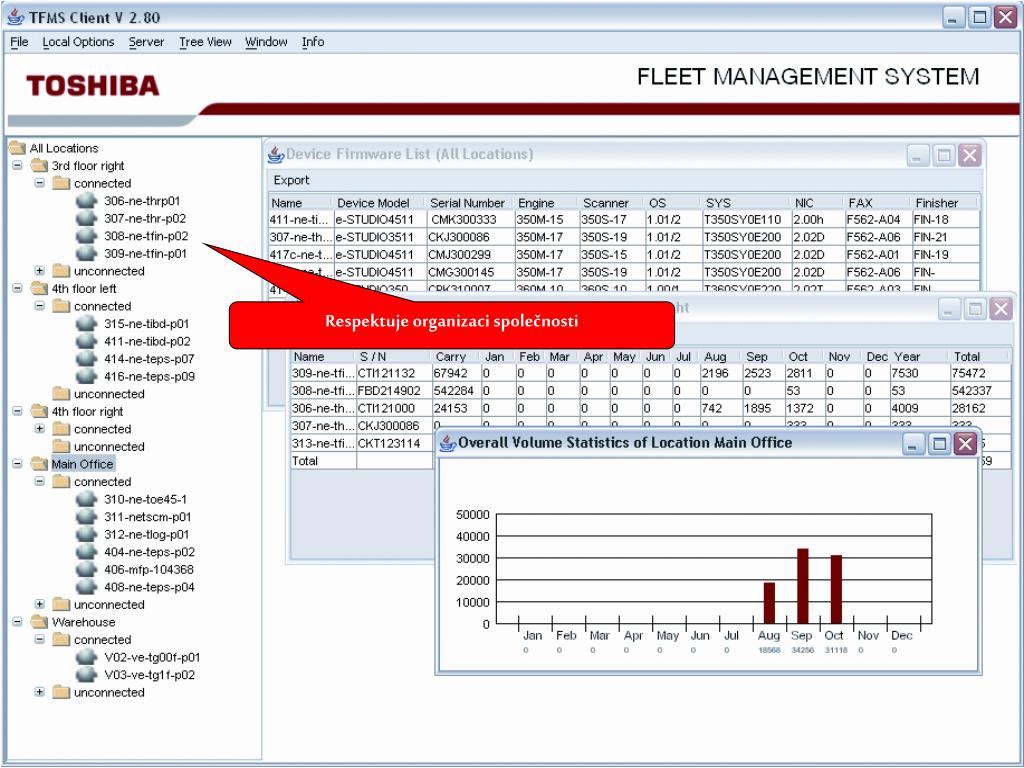Image resolution: width=1024 pixels, height=768 pixels.
Task: Collapse connected folder under Warehouse
Action: [40, 640]
